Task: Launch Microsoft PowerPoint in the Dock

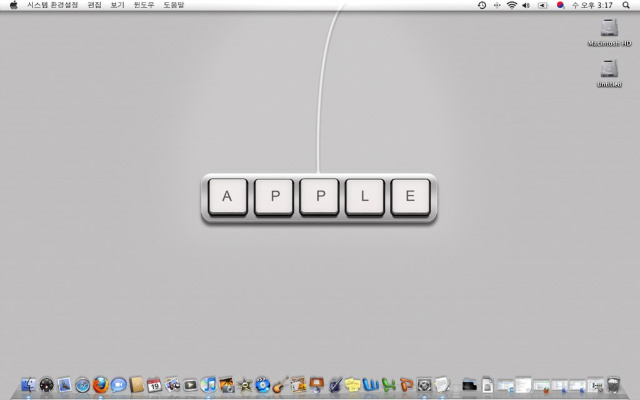Action: (406, 385)
